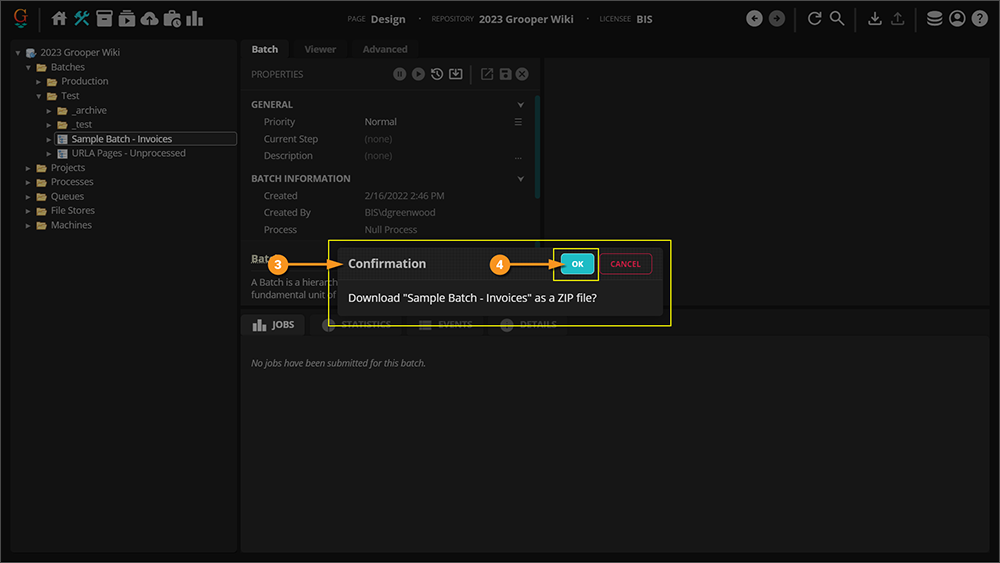The height and width of the screenshot is (563, 1000).
Task: Collapse the 2023 Grooper Wiki root node
Action: pyautogui.click(x=18, y=53)
